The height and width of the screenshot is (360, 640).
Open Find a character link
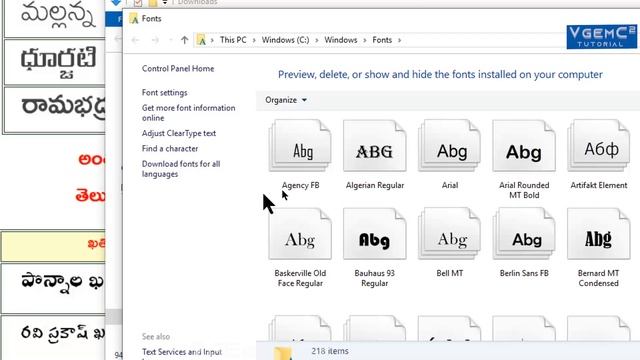pos(170,149)
